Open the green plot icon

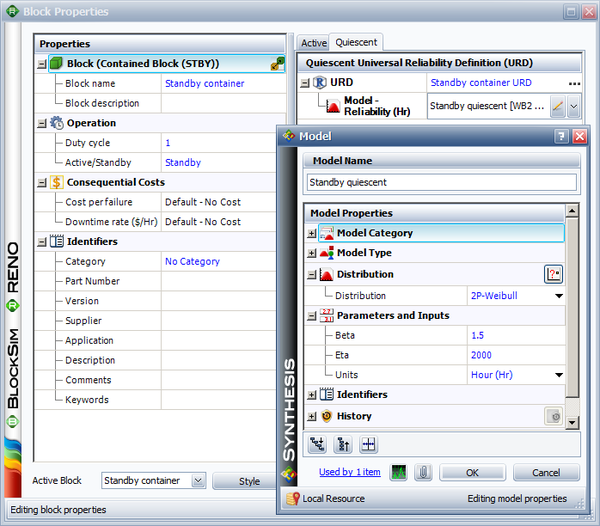click(x=398, y=472)
